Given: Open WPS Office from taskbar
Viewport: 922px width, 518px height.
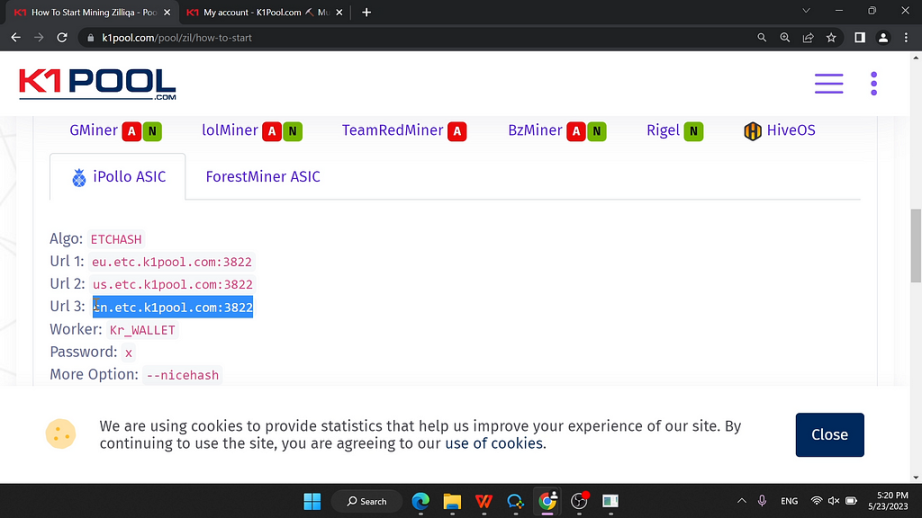Looking at the screenshot, I should click(484, 502).
